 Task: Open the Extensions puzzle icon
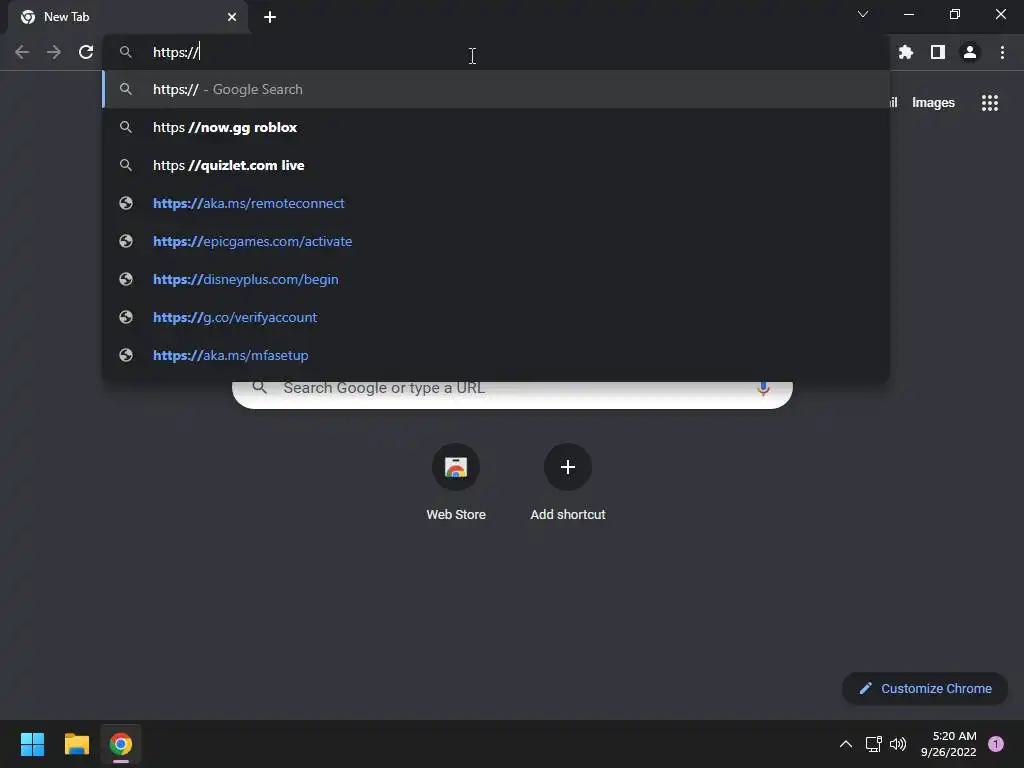click(905, 52)
